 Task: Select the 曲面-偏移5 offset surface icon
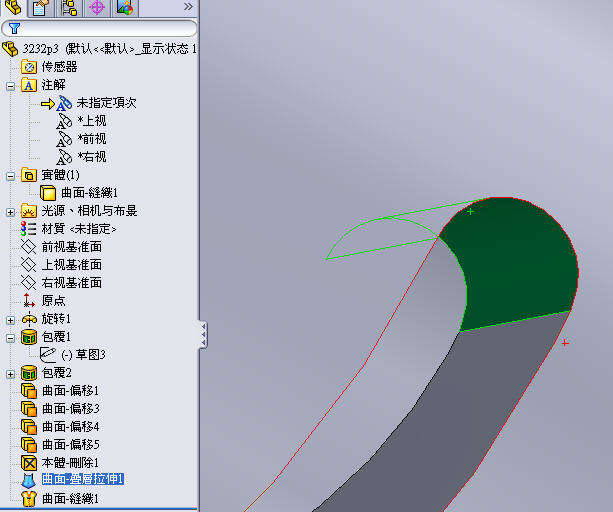pyautogui.click(x=29, y=445)
